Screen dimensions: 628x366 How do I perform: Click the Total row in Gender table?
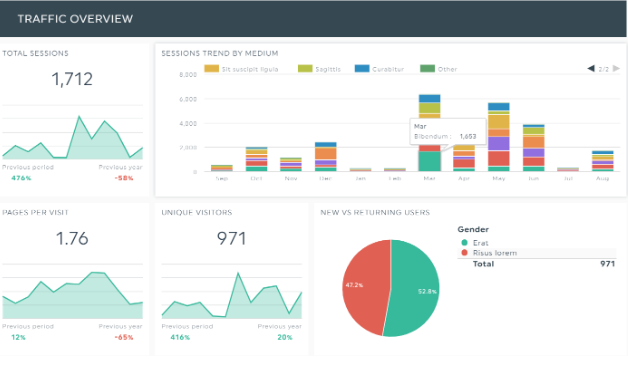(x=537, y=264)
